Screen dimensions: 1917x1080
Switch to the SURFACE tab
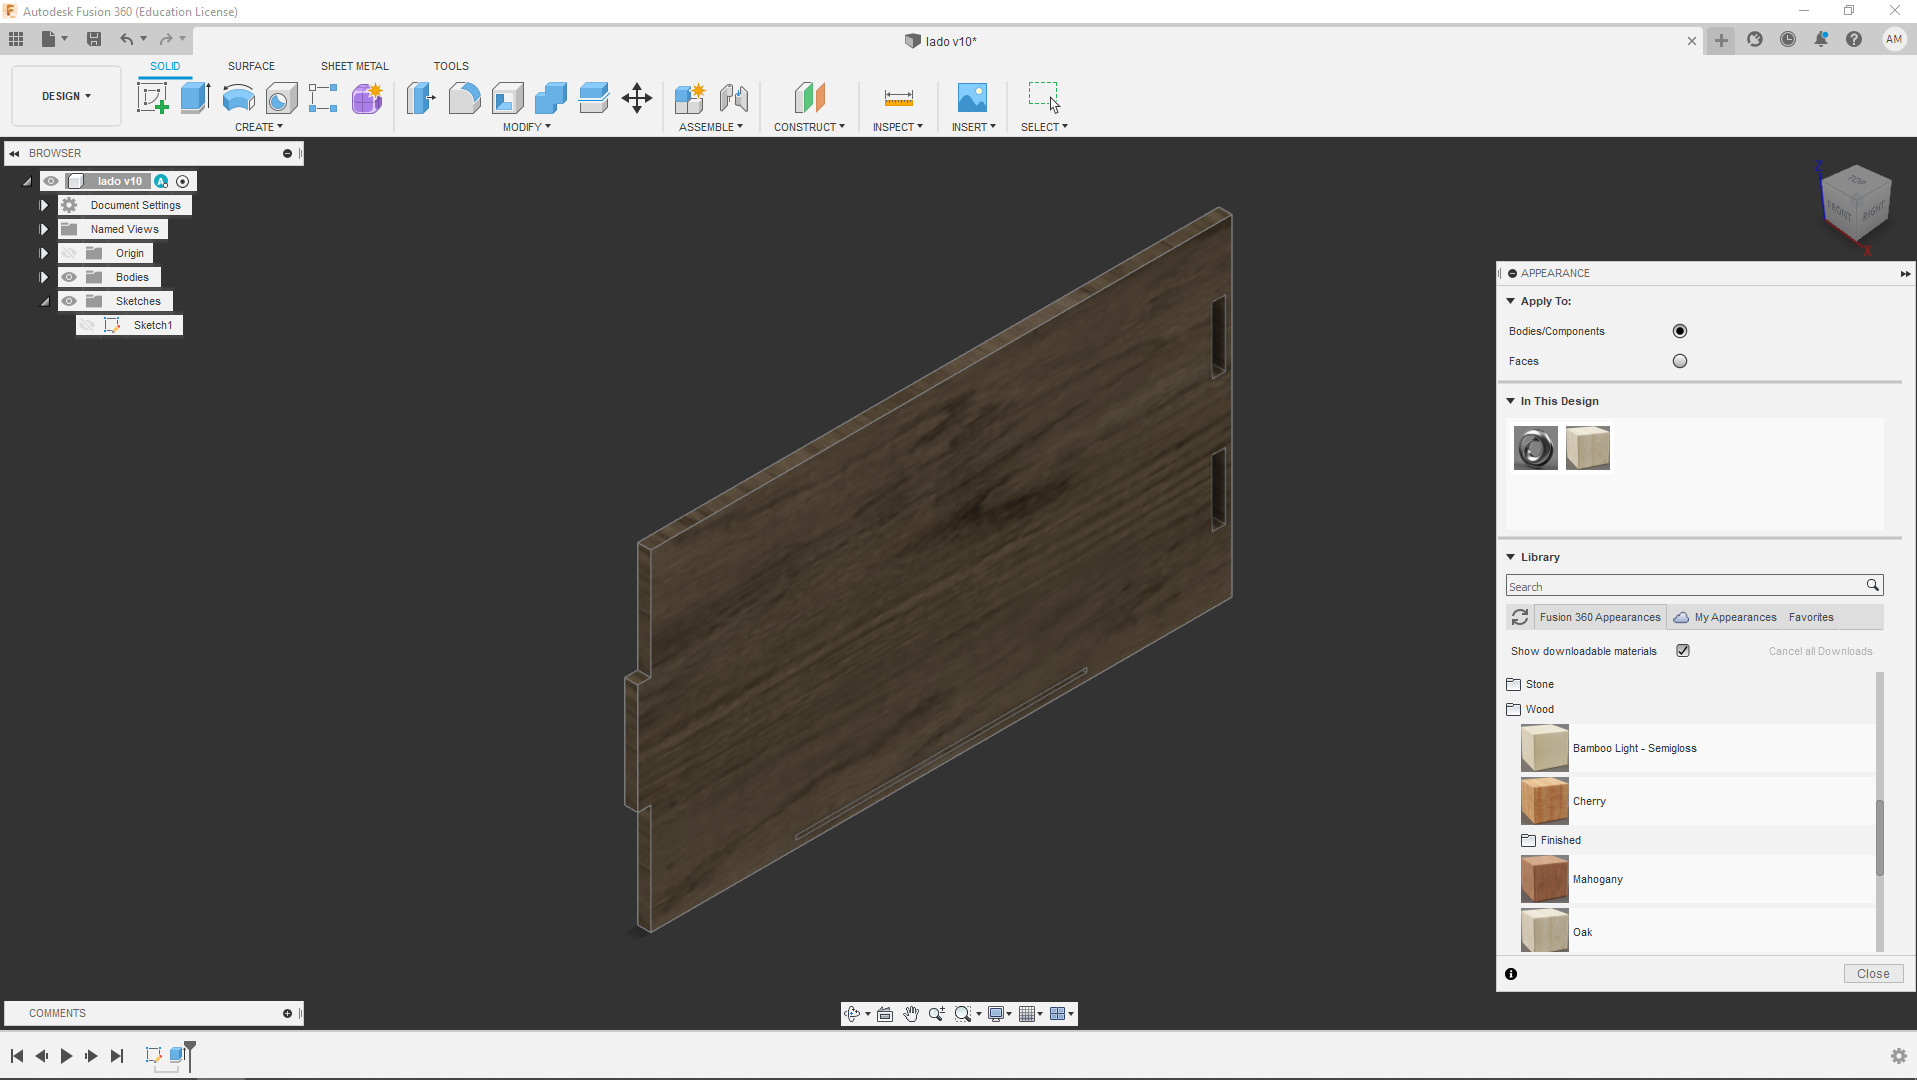pyautogui.click(x=251, y=66)
